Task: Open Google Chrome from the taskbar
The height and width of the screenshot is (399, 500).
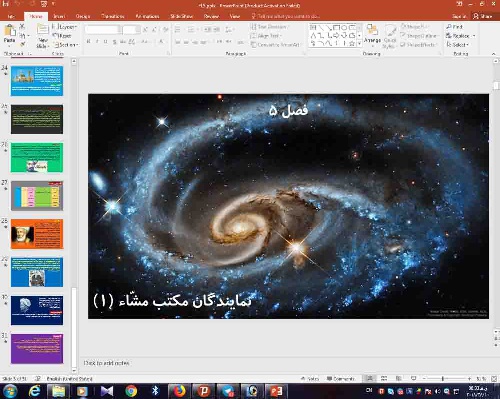Action: 131,391
